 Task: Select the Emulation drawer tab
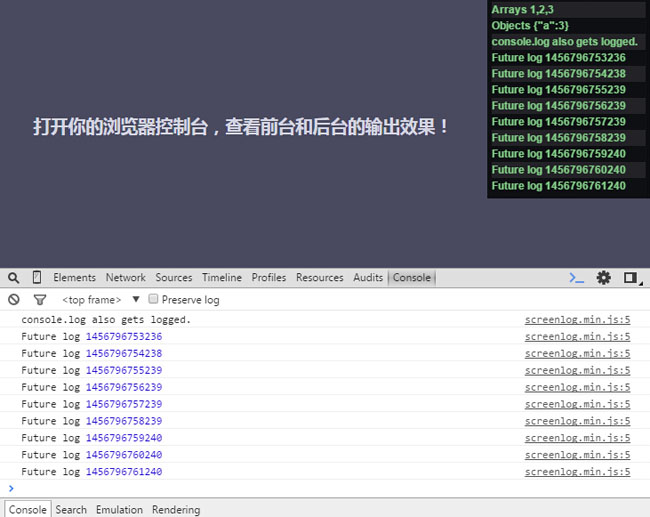[119, 509]
